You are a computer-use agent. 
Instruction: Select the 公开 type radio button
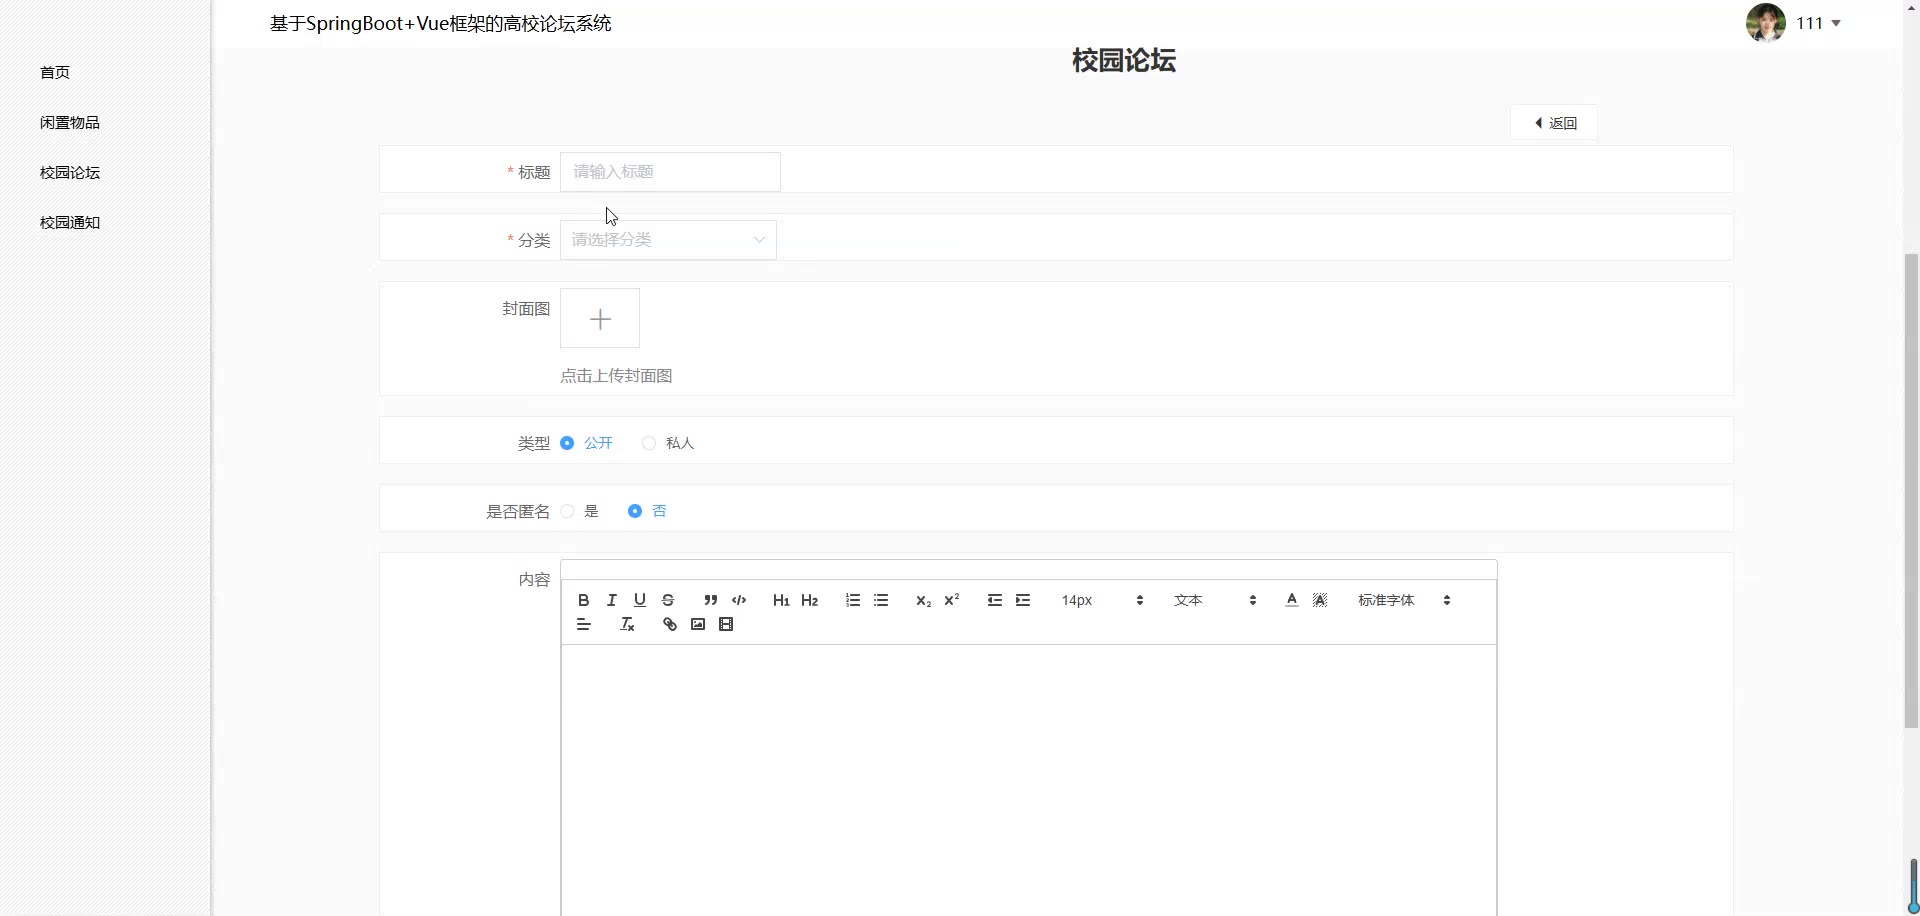[567, 443]
